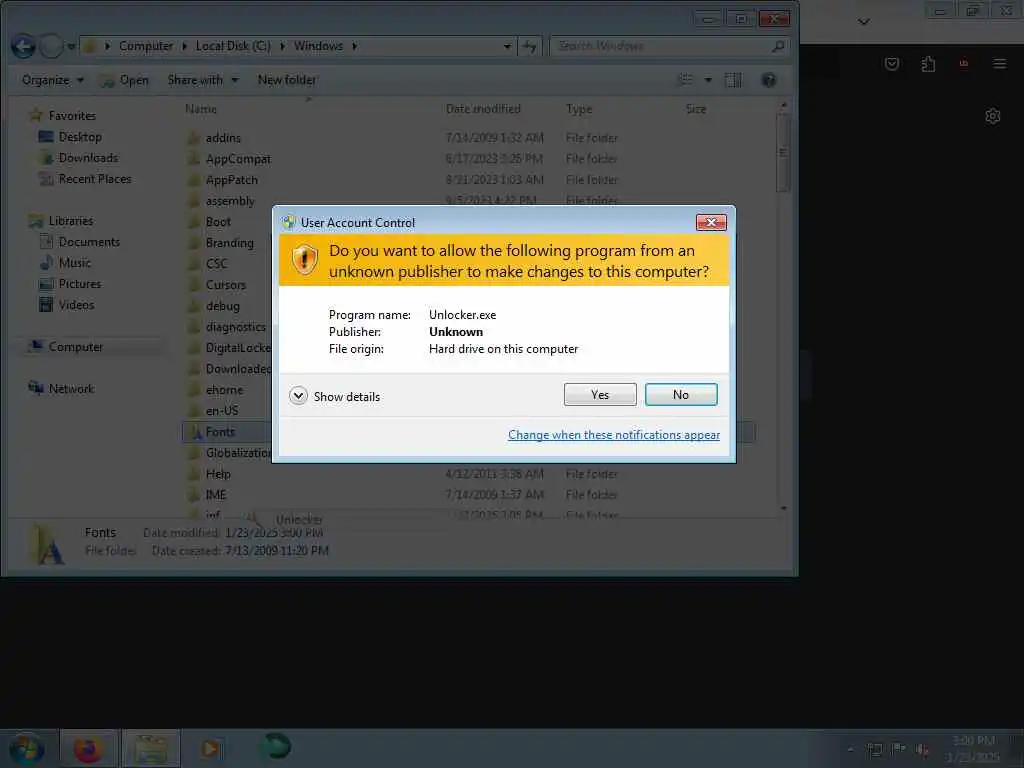Click Yes to allow Unlocker.exe
Viewport: 1024px width, 768px height.
600,394
